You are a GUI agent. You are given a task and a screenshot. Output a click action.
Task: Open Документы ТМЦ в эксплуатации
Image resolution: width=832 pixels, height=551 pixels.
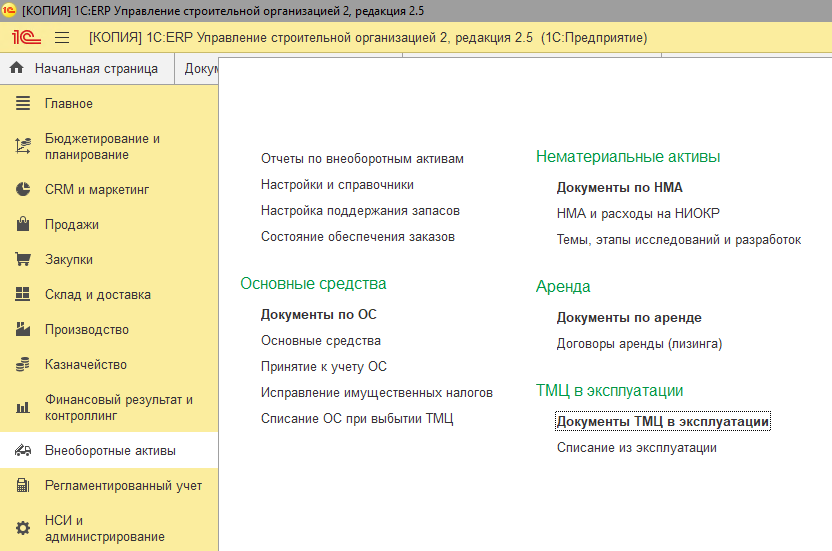662,422
